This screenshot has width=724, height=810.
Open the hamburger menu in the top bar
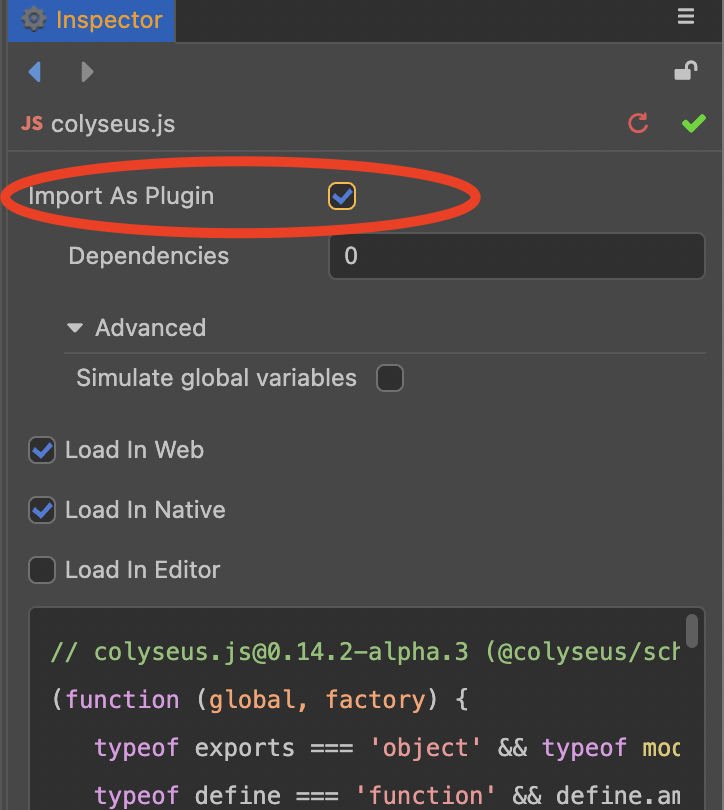coord(685,17)
